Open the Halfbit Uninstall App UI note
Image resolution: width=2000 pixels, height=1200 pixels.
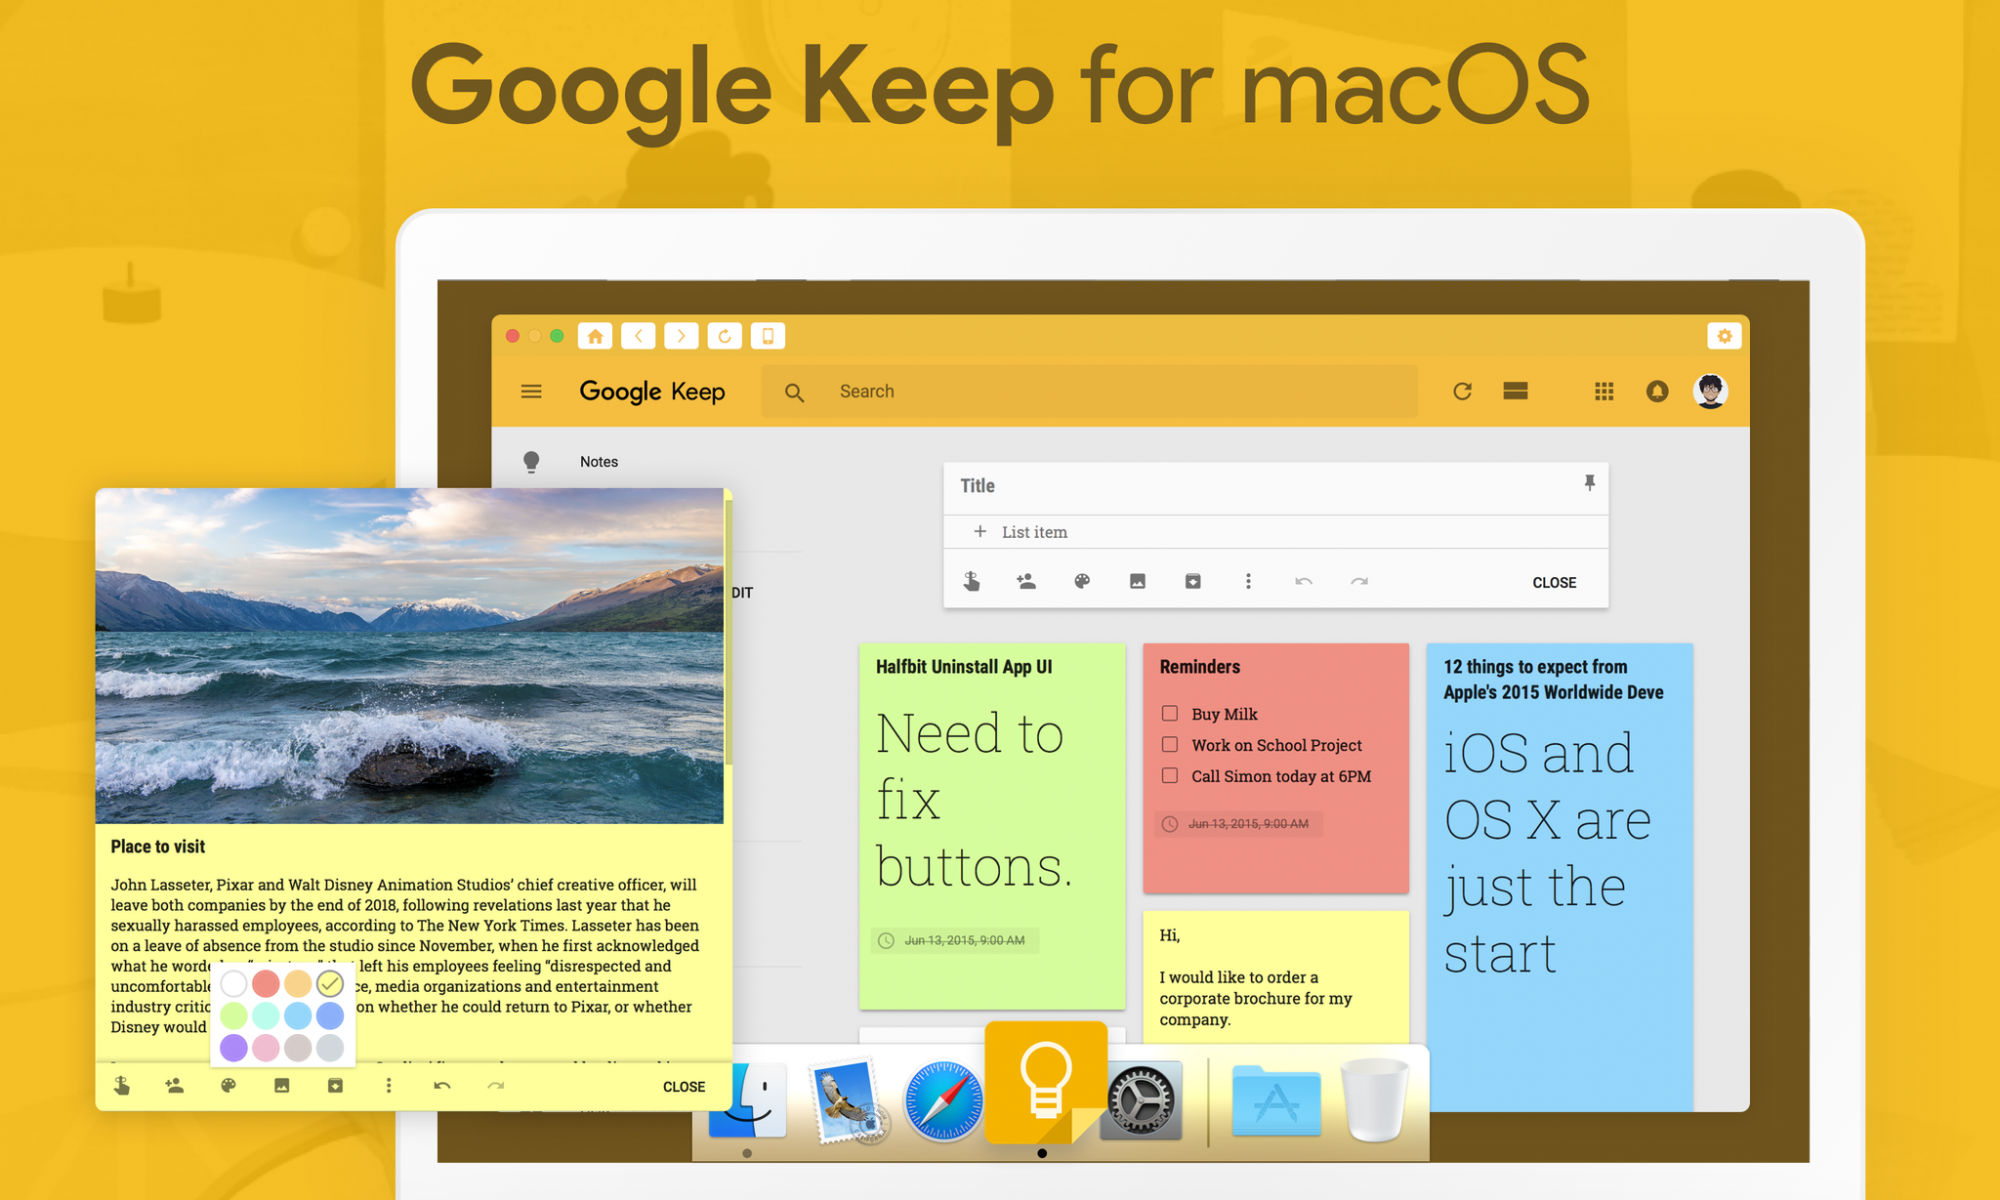[992, 825]
